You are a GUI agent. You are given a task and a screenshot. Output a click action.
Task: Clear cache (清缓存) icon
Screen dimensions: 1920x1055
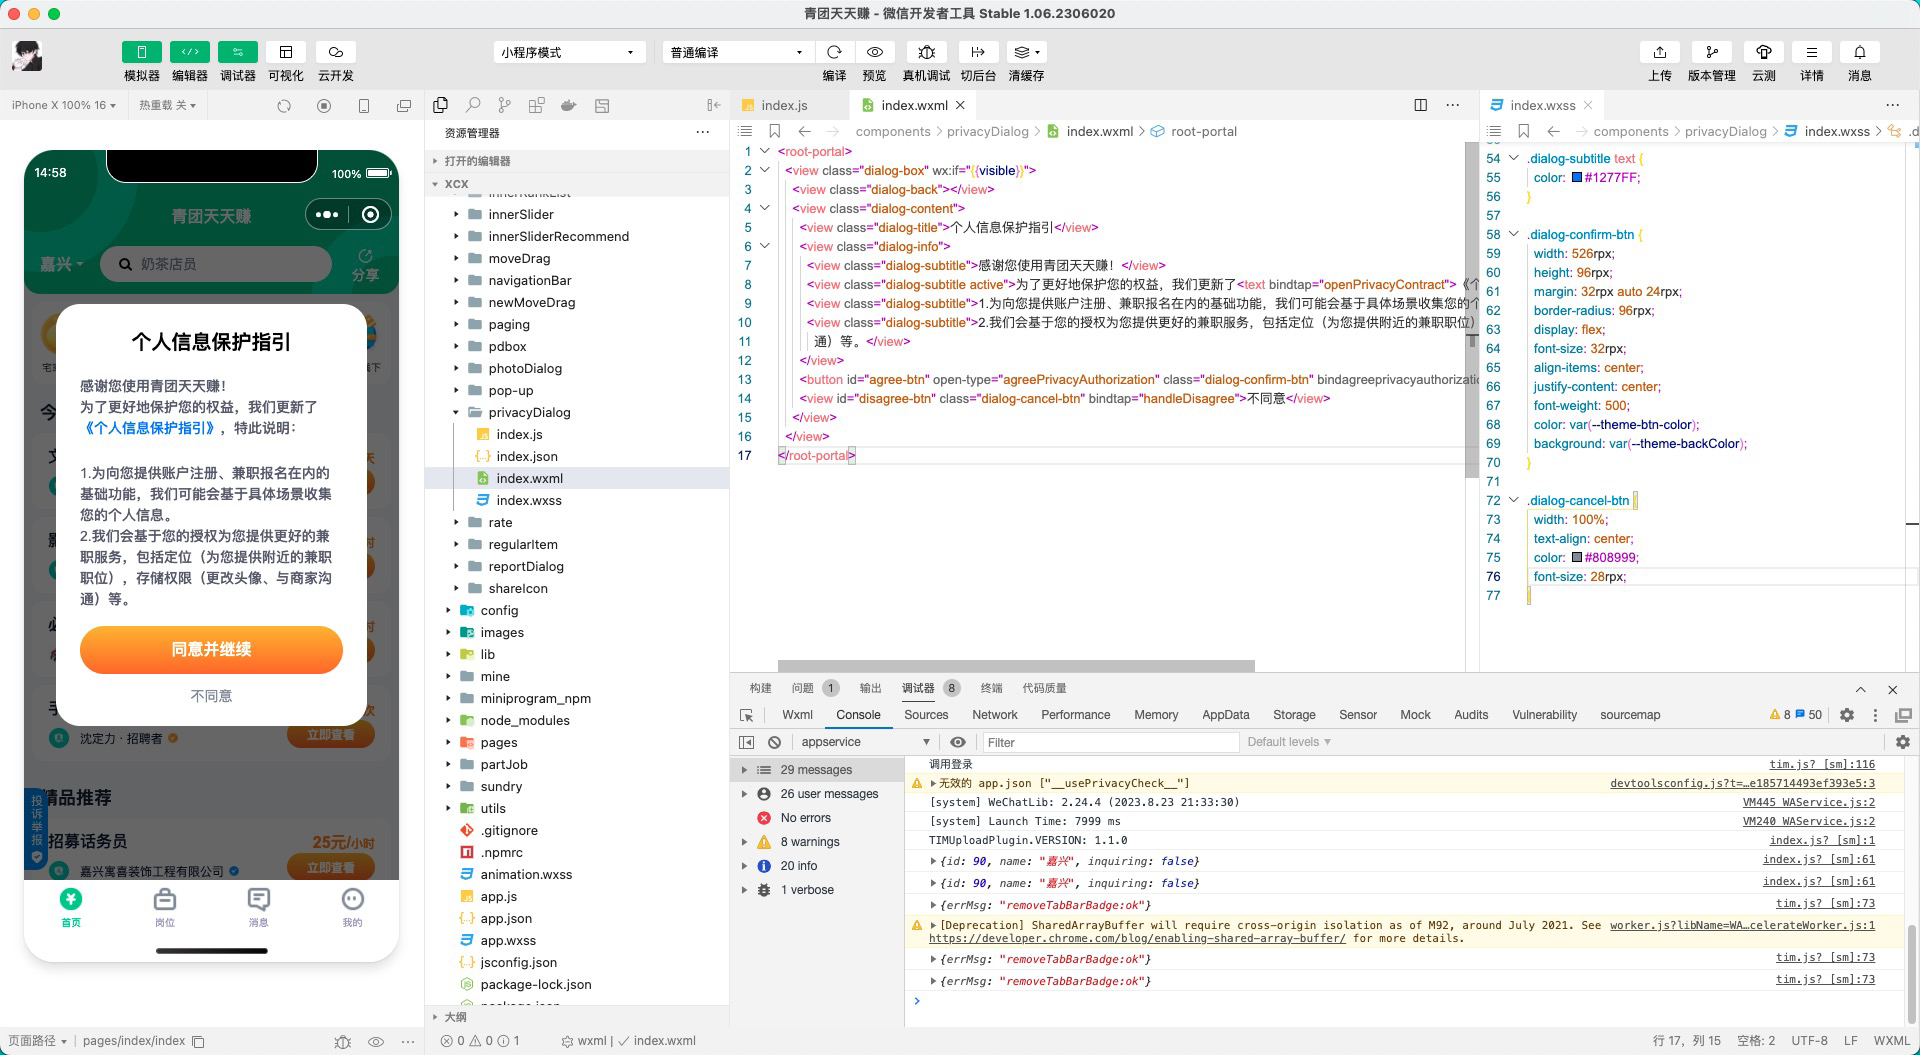click(1026, 52)
